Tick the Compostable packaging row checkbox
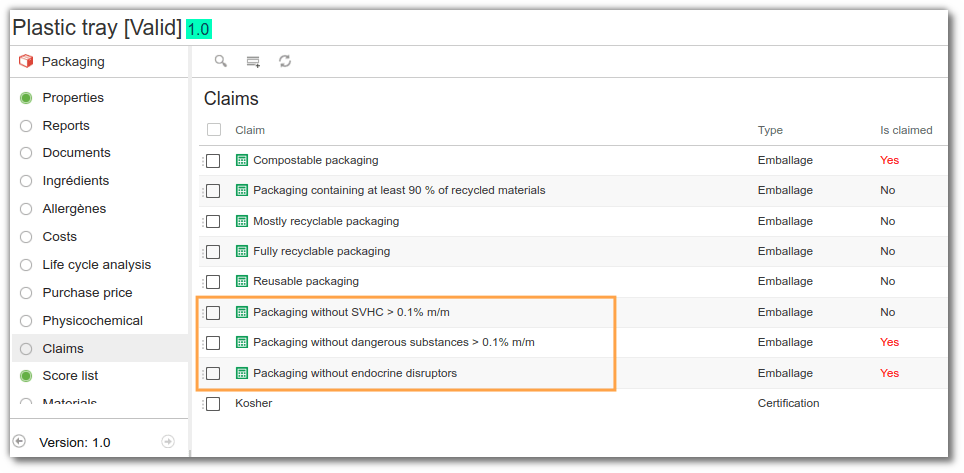 213,161
